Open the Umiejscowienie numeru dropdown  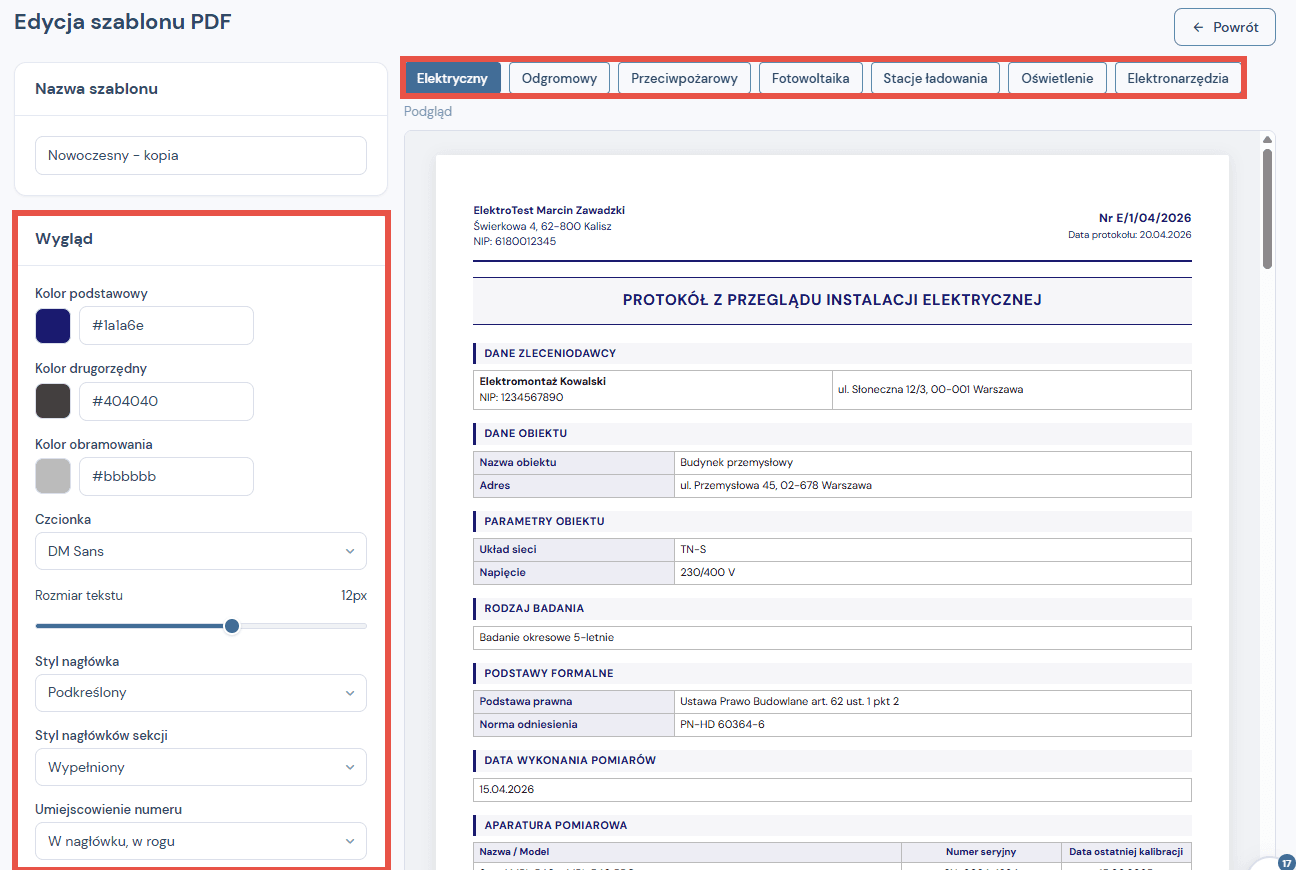tap(201, 841)
